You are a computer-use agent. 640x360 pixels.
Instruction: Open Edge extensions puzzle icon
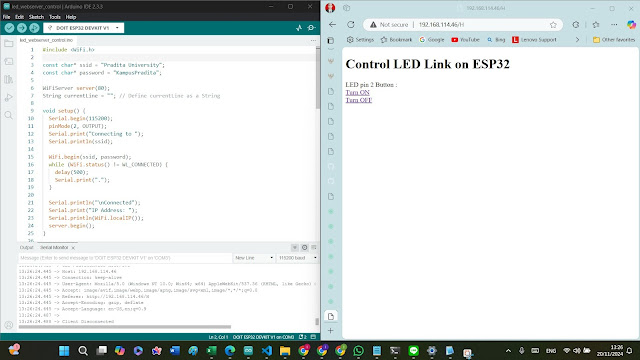click(x=576, y=24)
